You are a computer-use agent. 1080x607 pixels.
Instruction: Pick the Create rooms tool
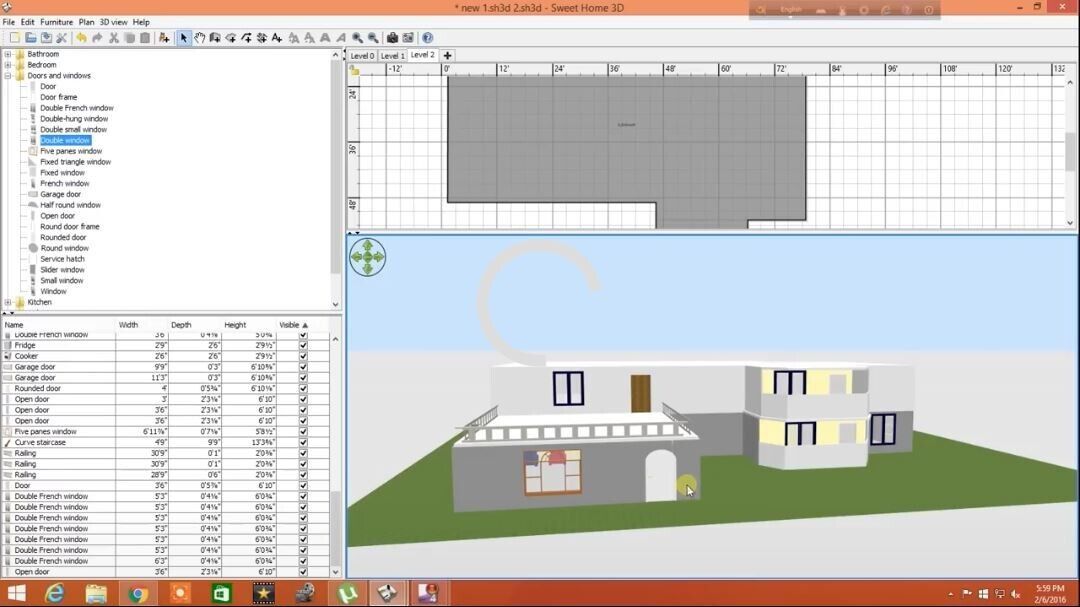[x=231, y=38]
